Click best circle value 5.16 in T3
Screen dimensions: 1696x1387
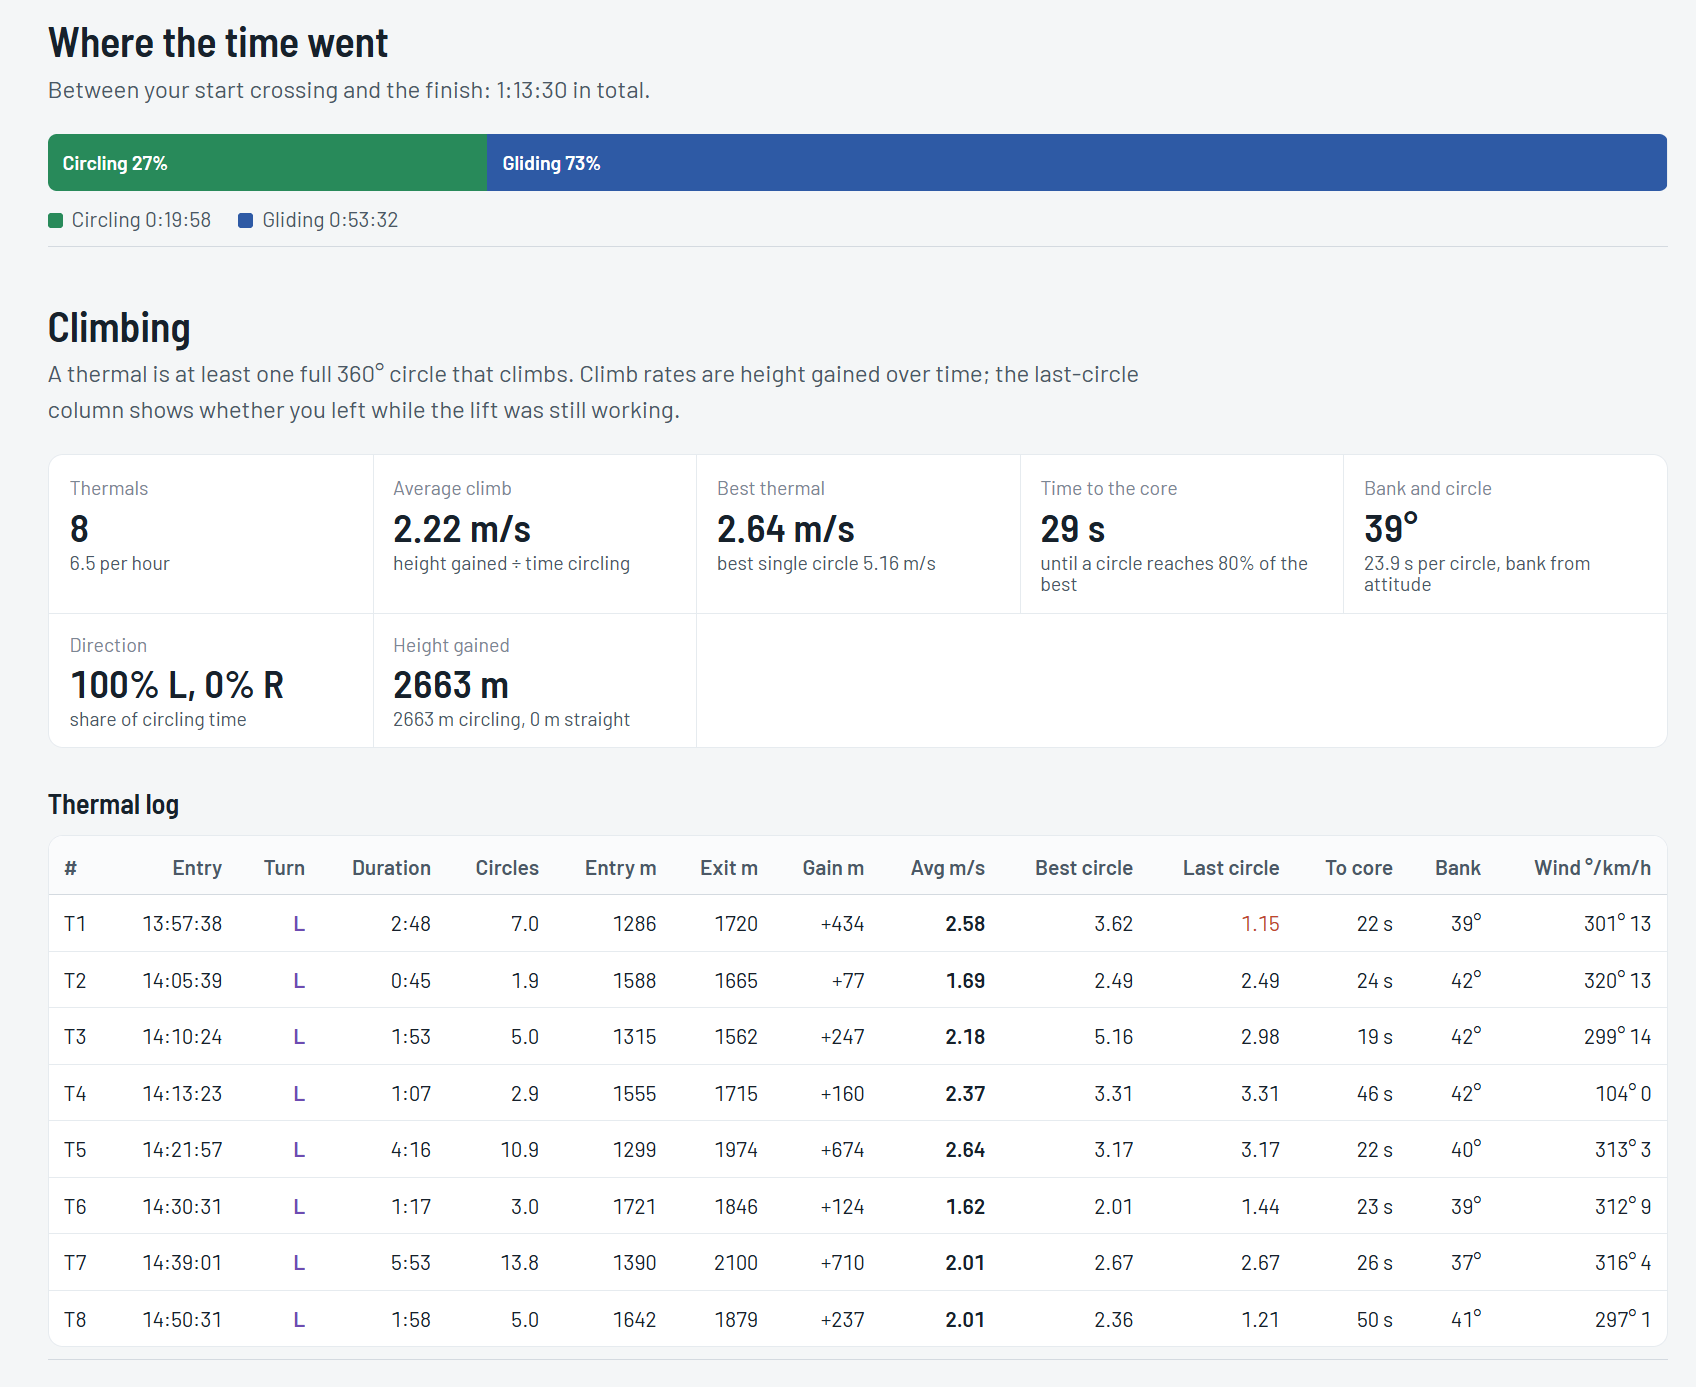pos(1113,1037)
